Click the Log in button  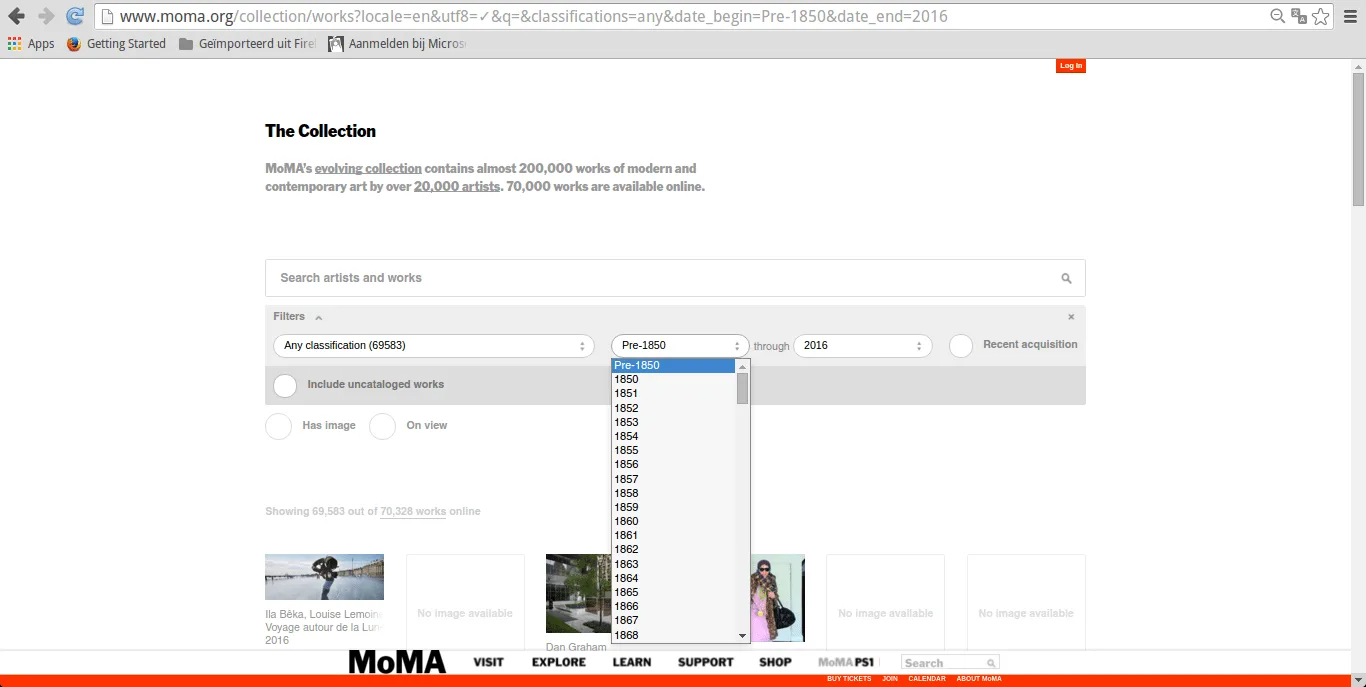1070,66
